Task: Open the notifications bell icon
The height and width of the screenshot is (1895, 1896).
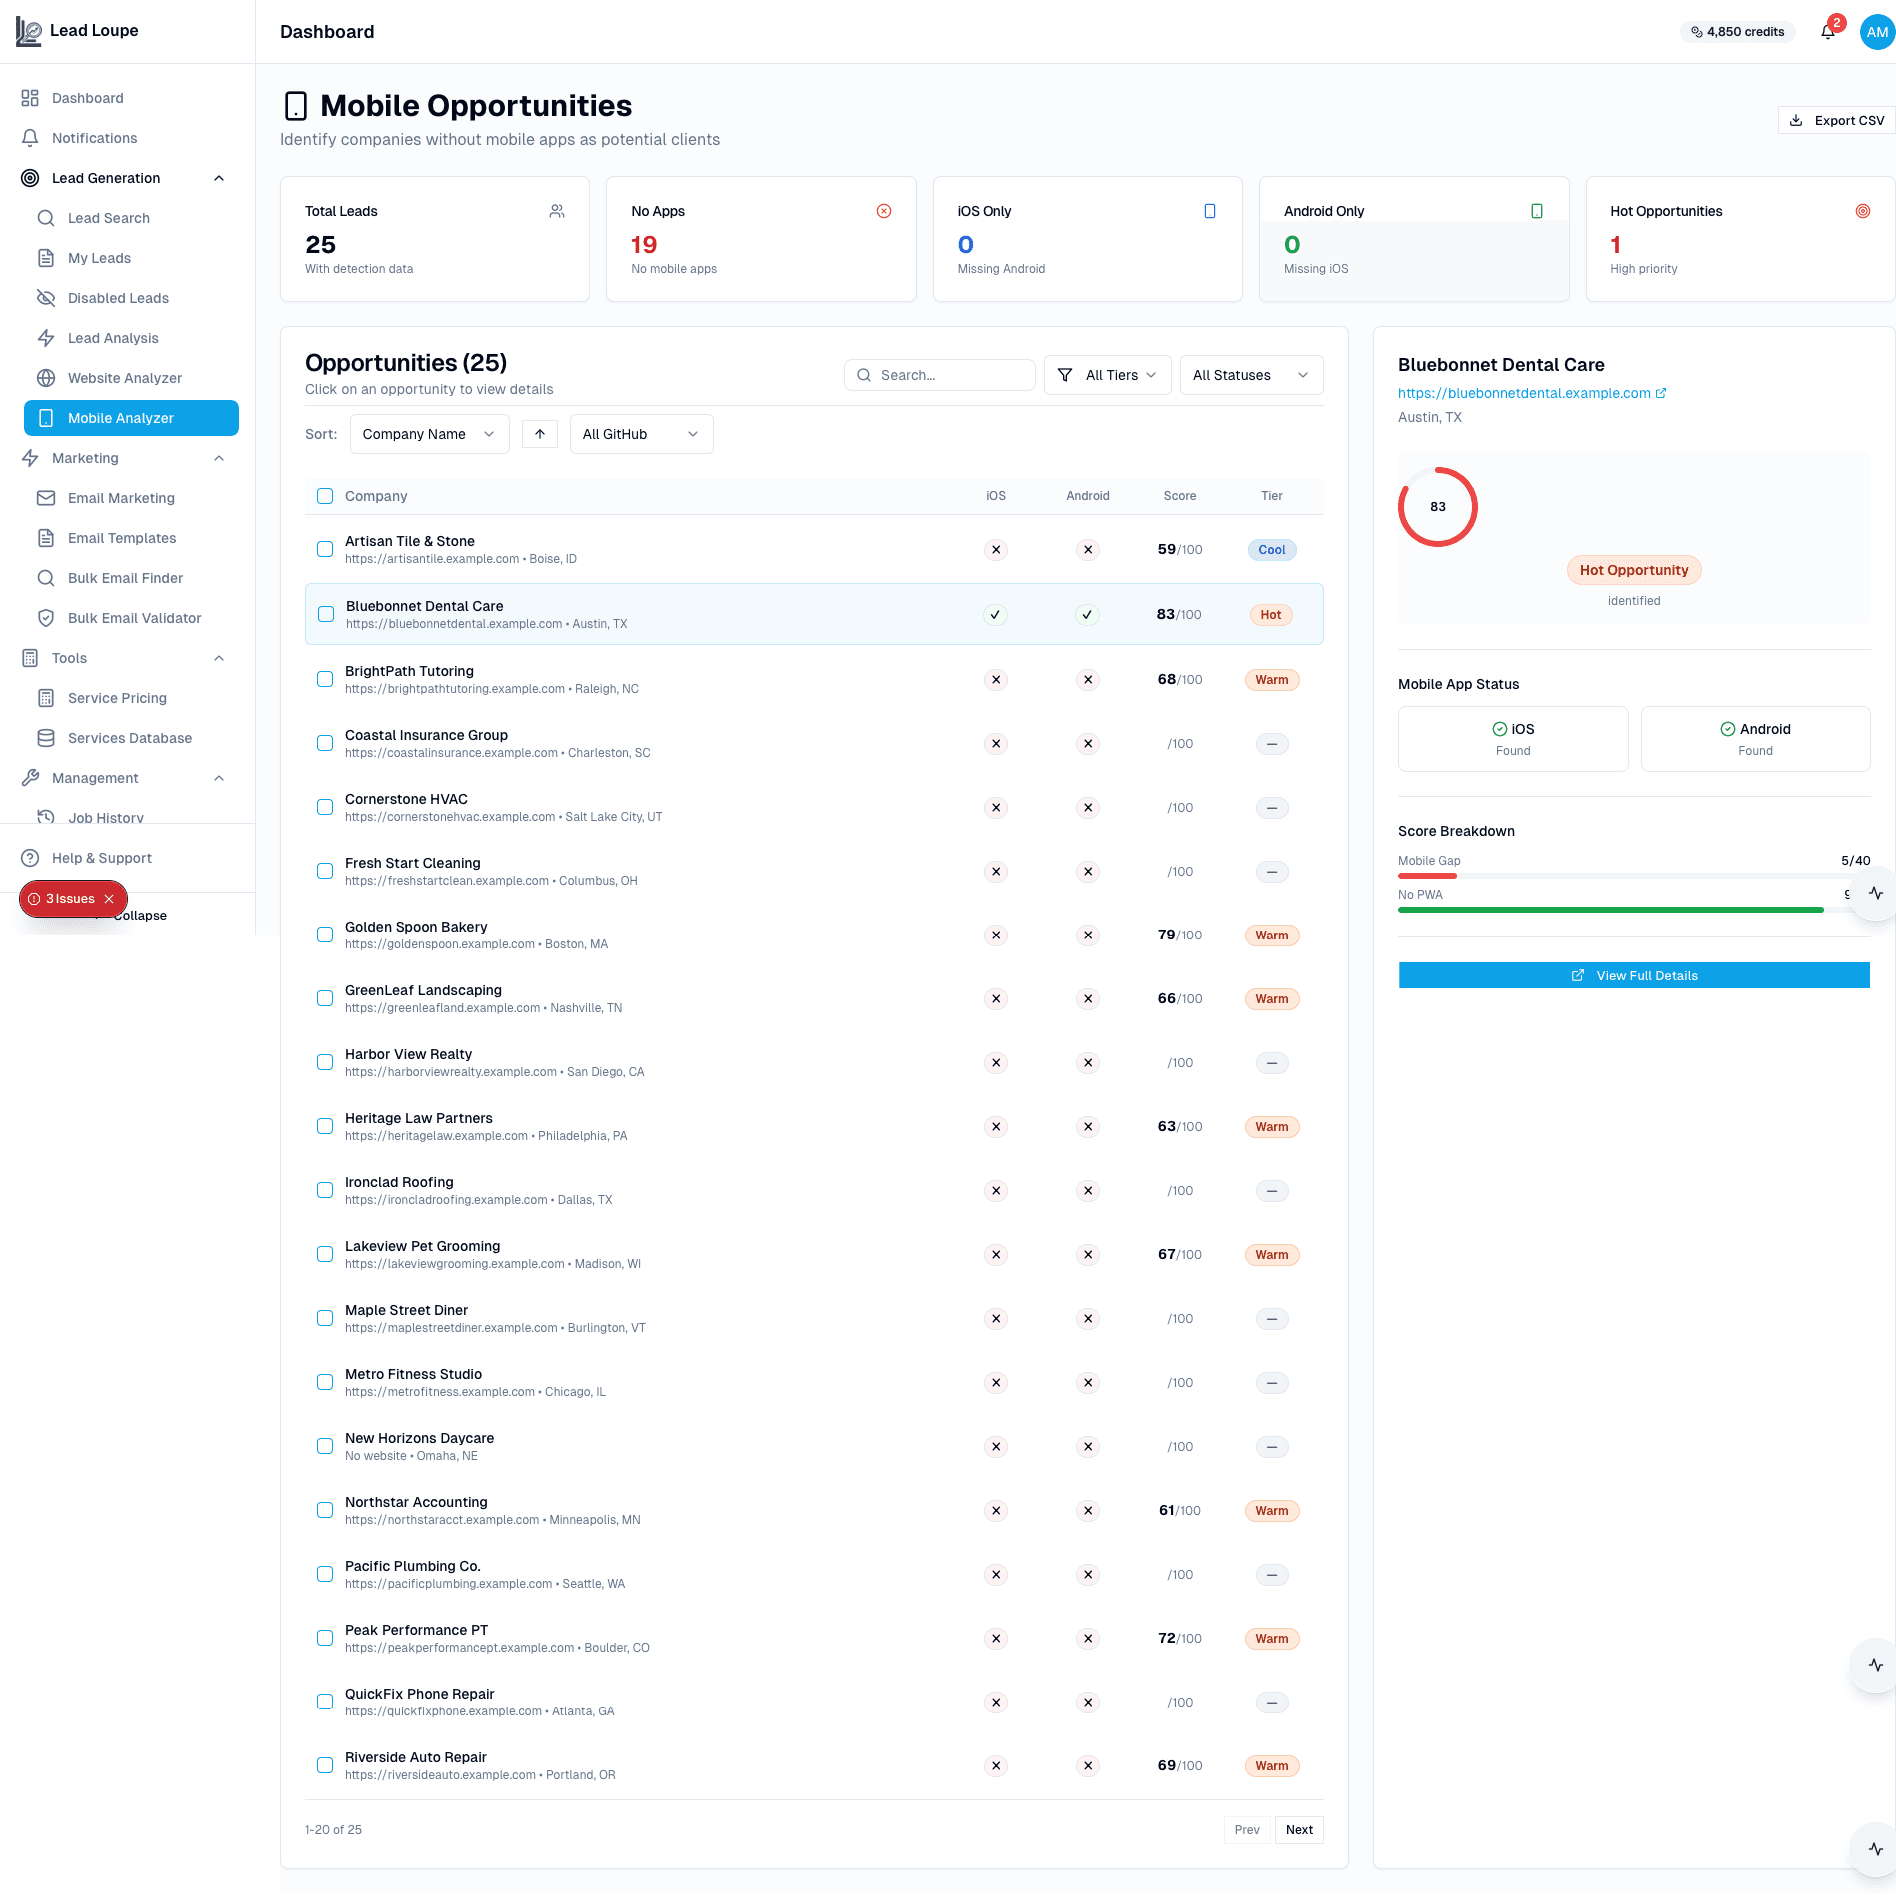Action: [x=1828, y=32]
